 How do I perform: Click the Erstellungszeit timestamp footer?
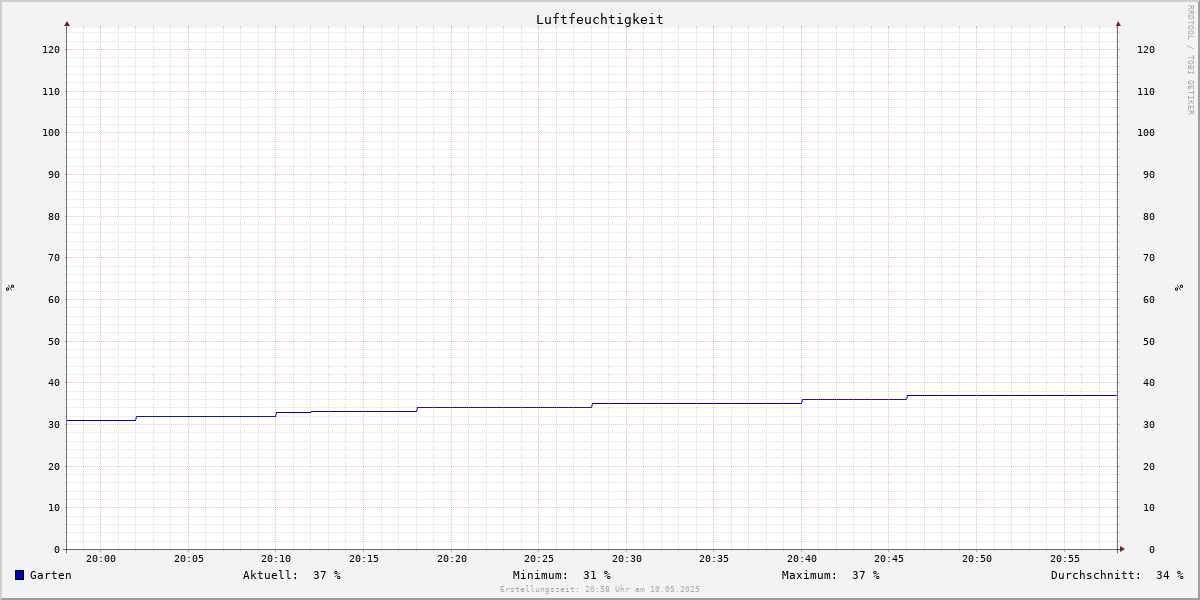point(600,590)
